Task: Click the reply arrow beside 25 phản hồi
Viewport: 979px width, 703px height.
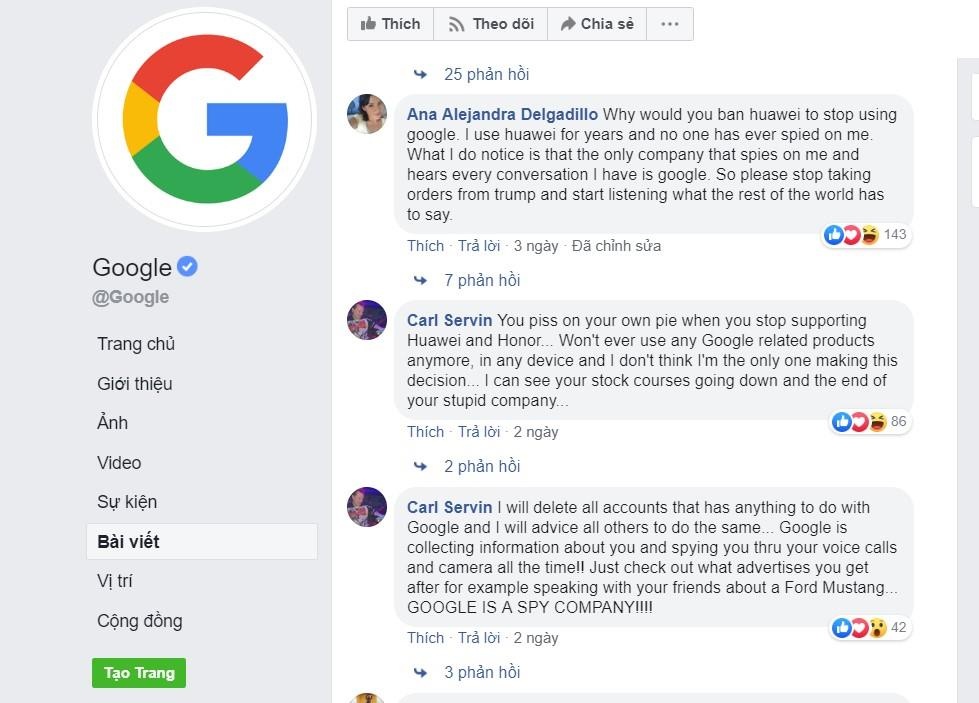Action: point(421,73)
